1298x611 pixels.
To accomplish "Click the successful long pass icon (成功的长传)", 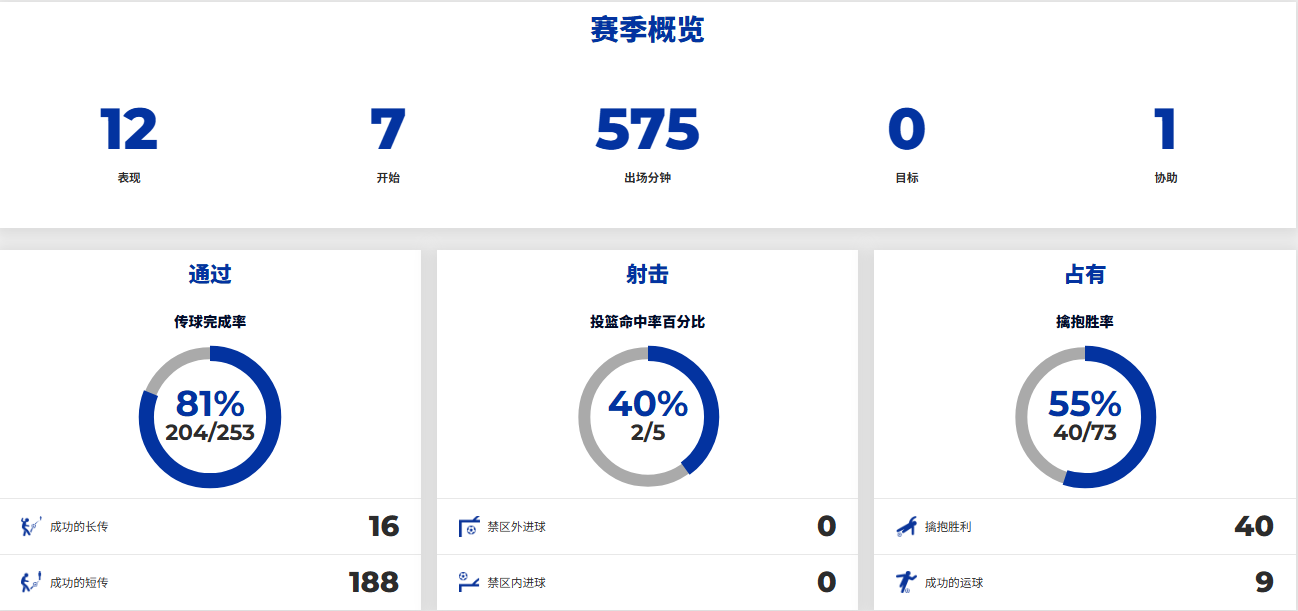I will click(x=31, y=526).
